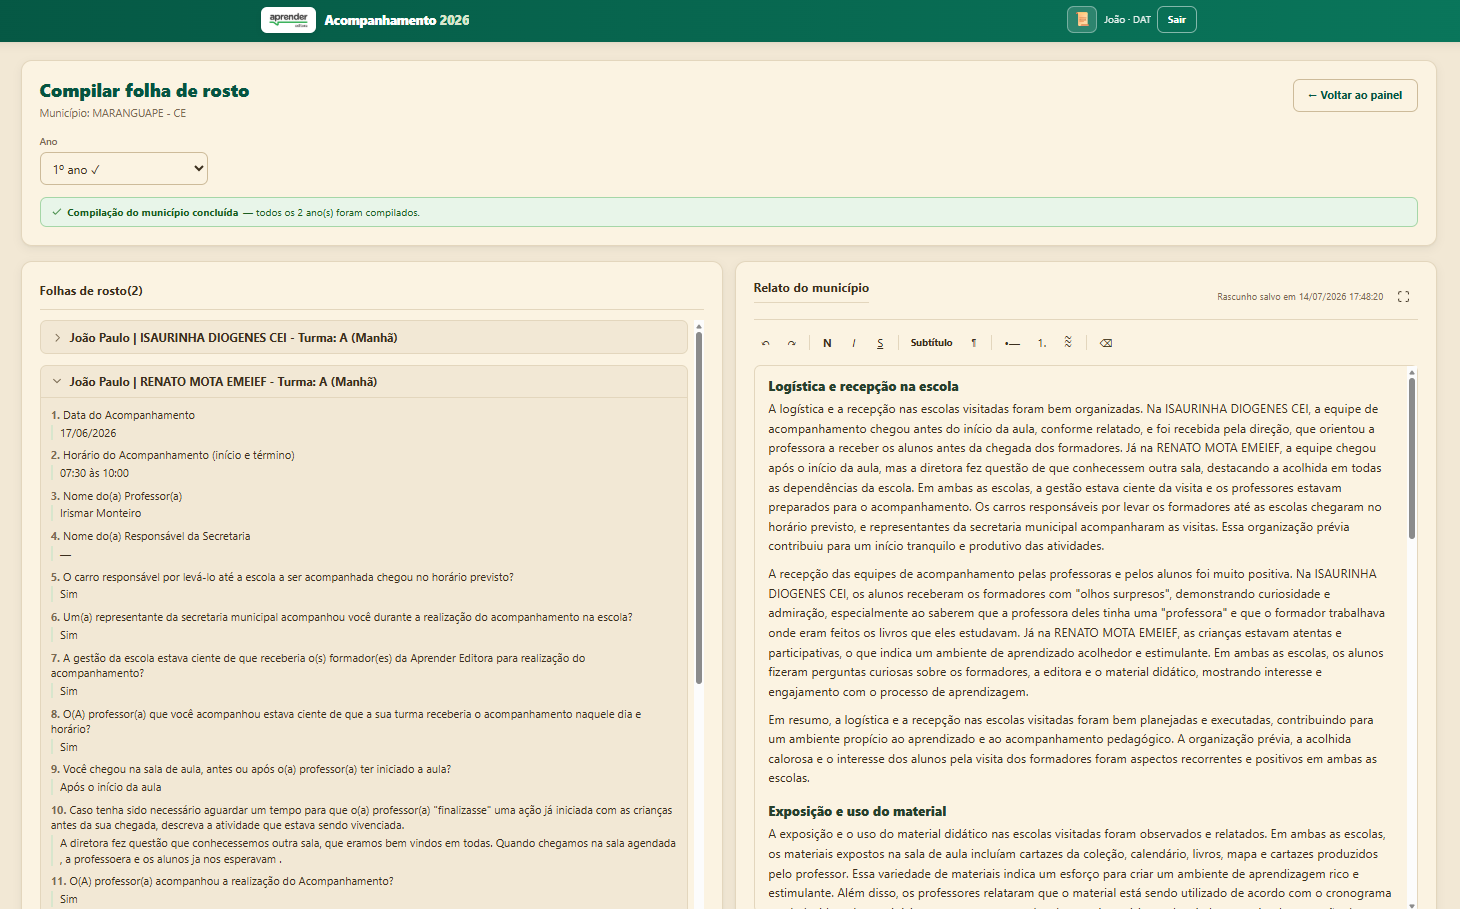This screenshot has height=909, width=1460.
Task: Click 'Município: MARANGUAPE - CE' text
Action: (113, 113)
